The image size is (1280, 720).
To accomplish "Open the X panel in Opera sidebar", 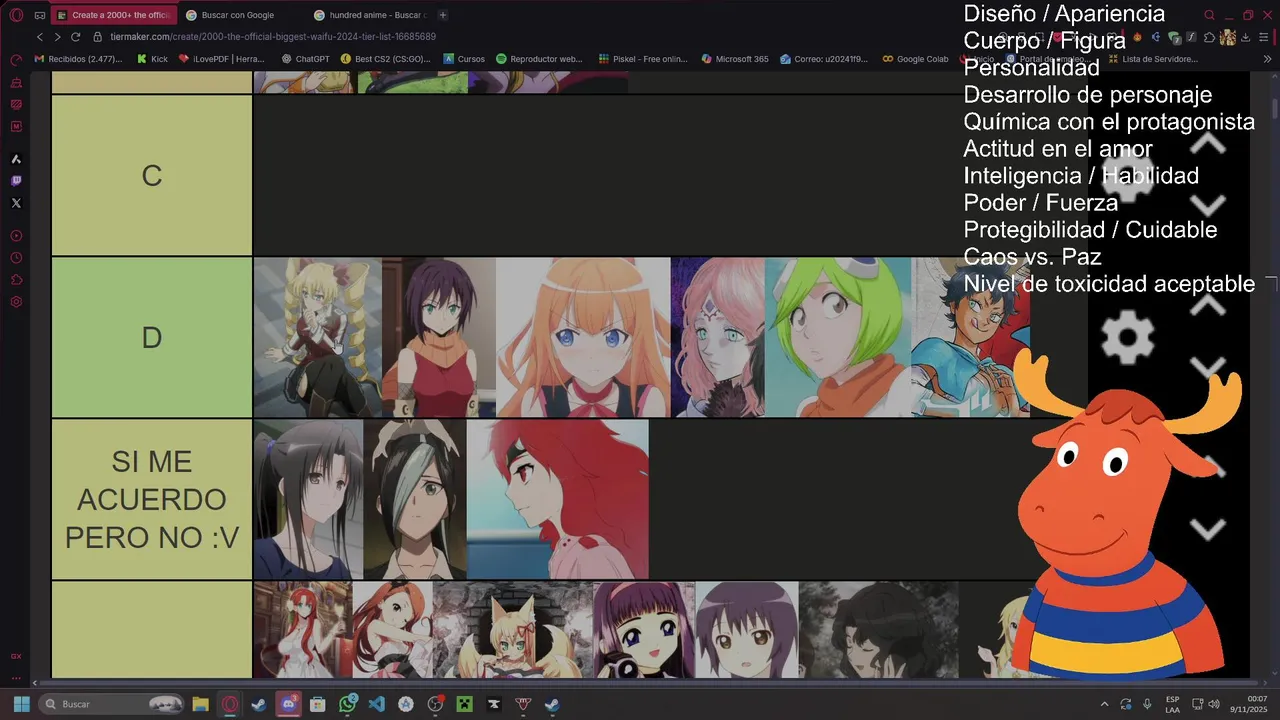I will click(16, 203).
